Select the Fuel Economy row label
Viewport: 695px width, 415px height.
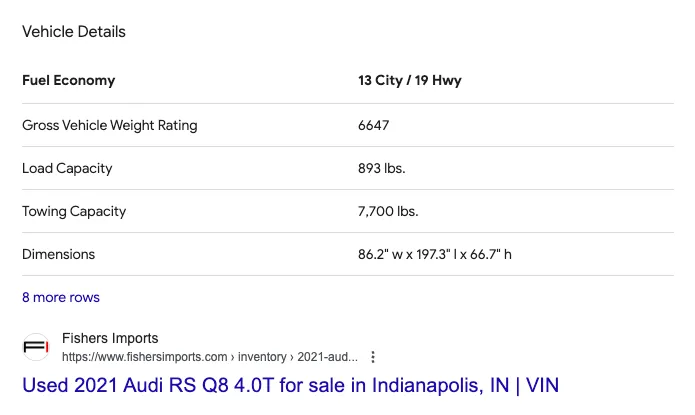69,80
